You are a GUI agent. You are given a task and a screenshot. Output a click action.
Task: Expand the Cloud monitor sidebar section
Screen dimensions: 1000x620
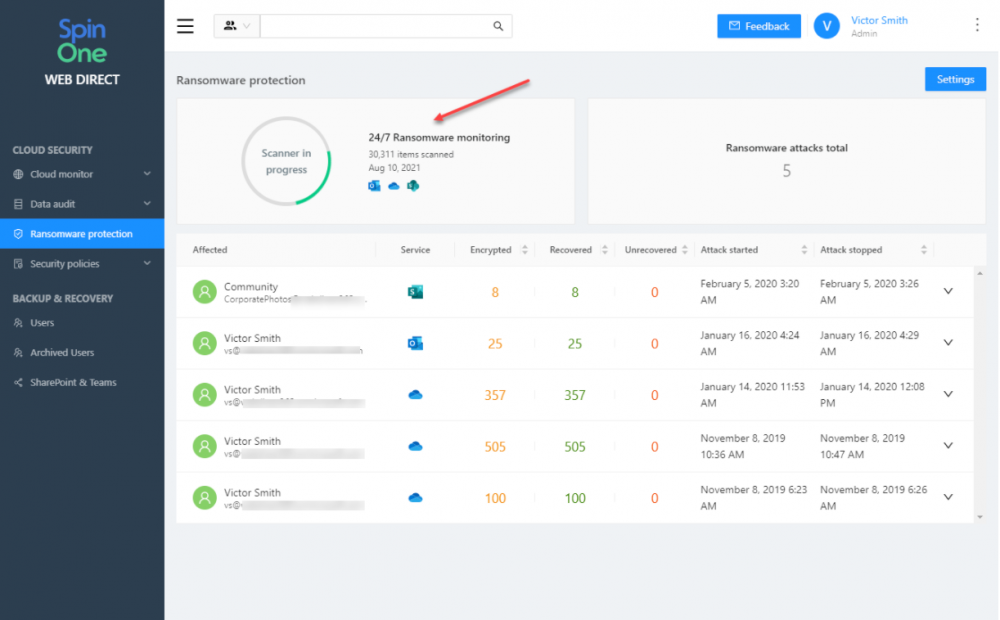82,174
